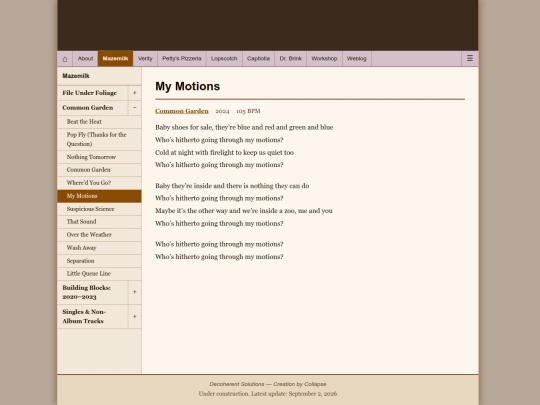Click the lyric starting "Baby shoes for sale"
The width and height of the screenshot is (540, 405).
pos(244,127)
